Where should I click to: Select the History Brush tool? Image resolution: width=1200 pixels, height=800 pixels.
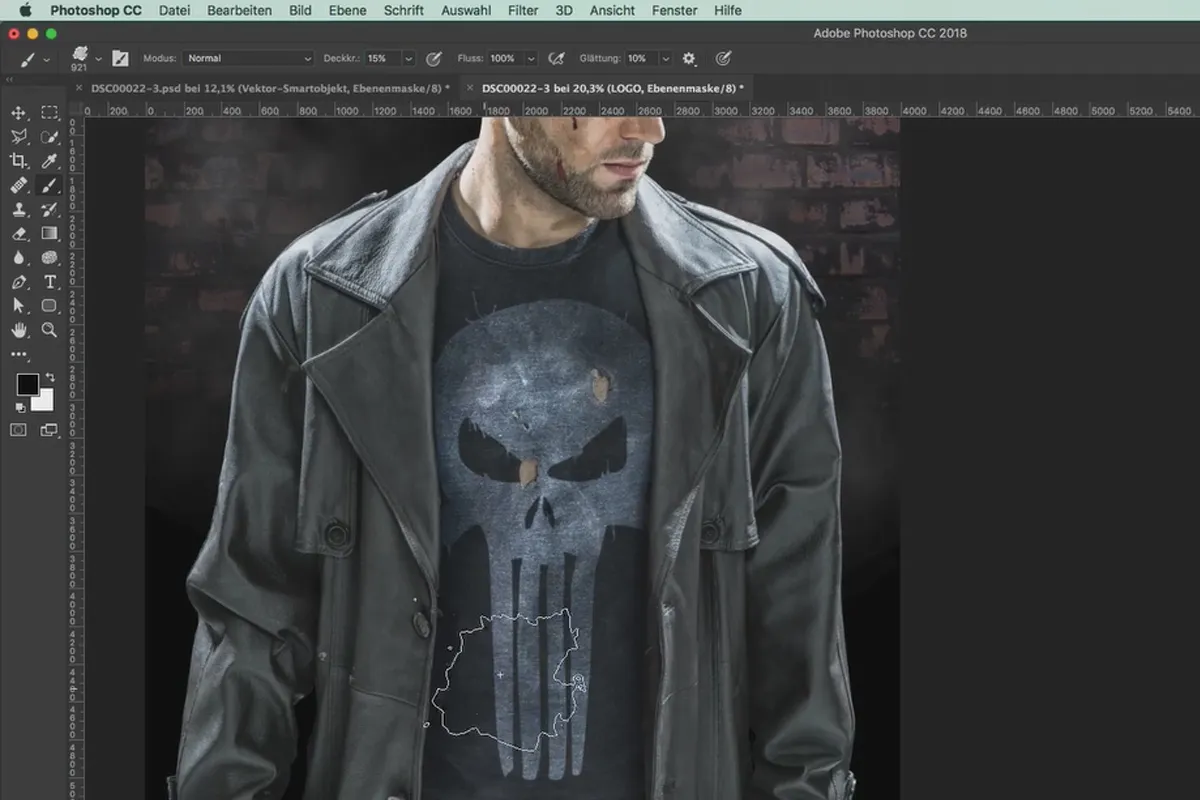point(49,210)
